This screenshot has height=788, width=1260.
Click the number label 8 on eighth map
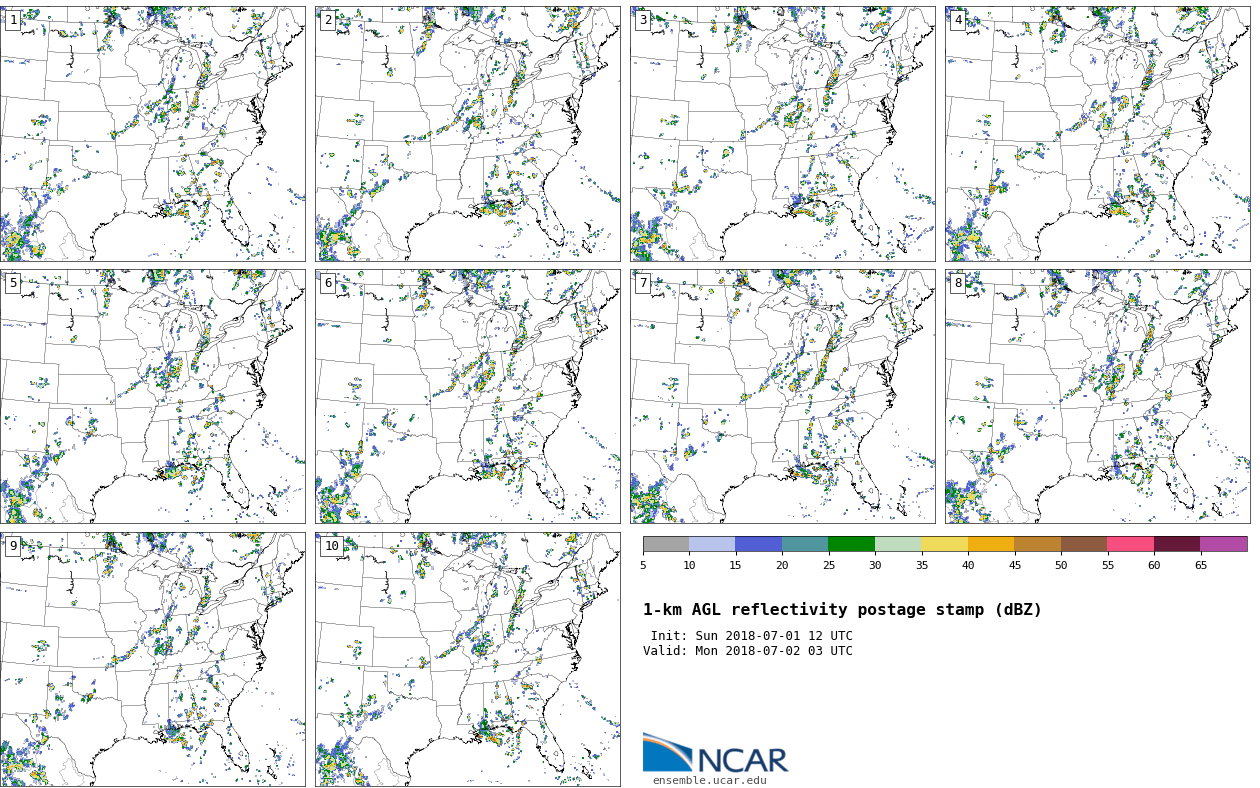(958, 283)
